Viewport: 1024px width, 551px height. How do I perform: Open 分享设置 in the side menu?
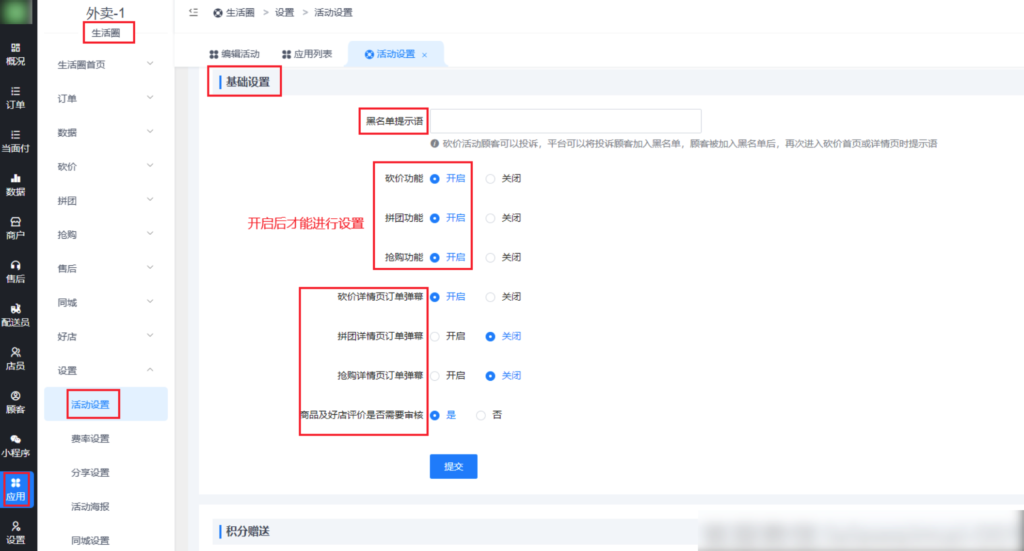(x=90, y=472)
